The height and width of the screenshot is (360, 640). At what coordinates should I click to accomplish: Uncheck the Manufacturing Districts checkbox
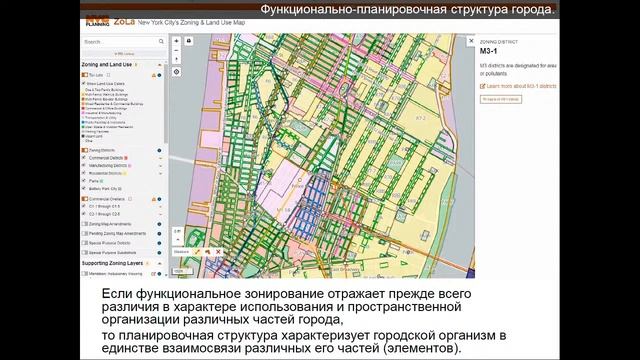pos(84,165)
